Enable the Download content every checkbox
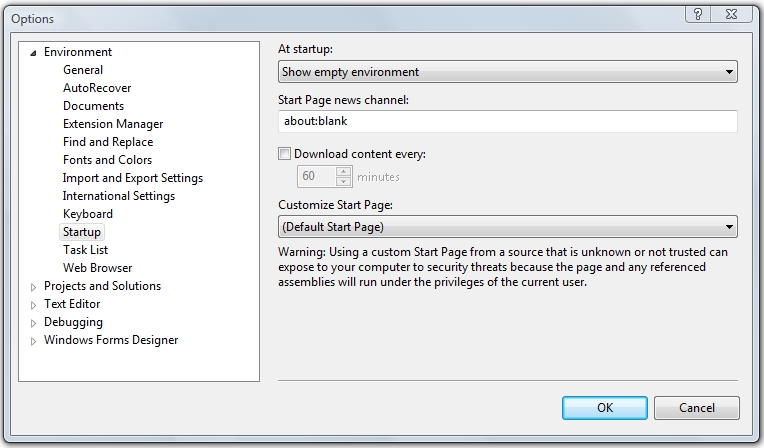 coord(285,154)
